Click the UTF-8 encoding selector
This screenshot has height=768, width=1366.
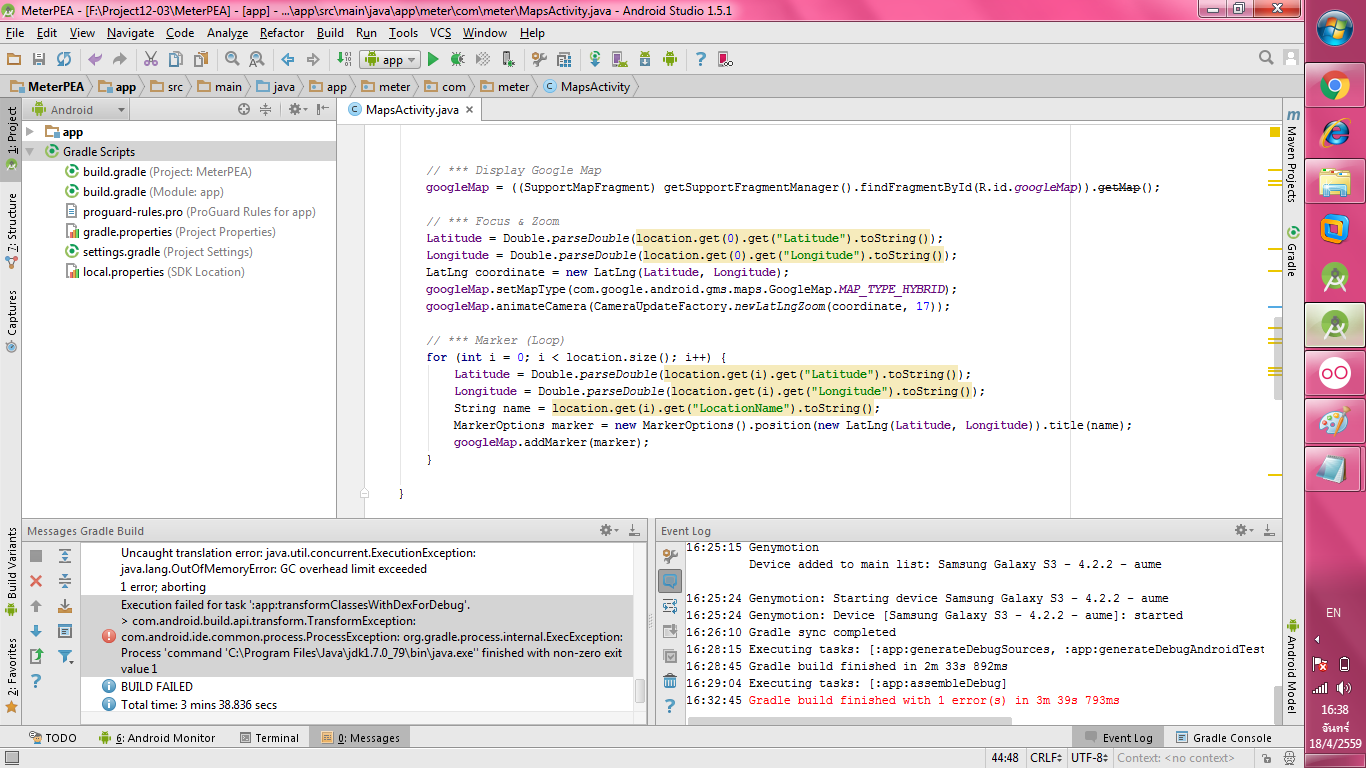click(x=1089, y=758)
